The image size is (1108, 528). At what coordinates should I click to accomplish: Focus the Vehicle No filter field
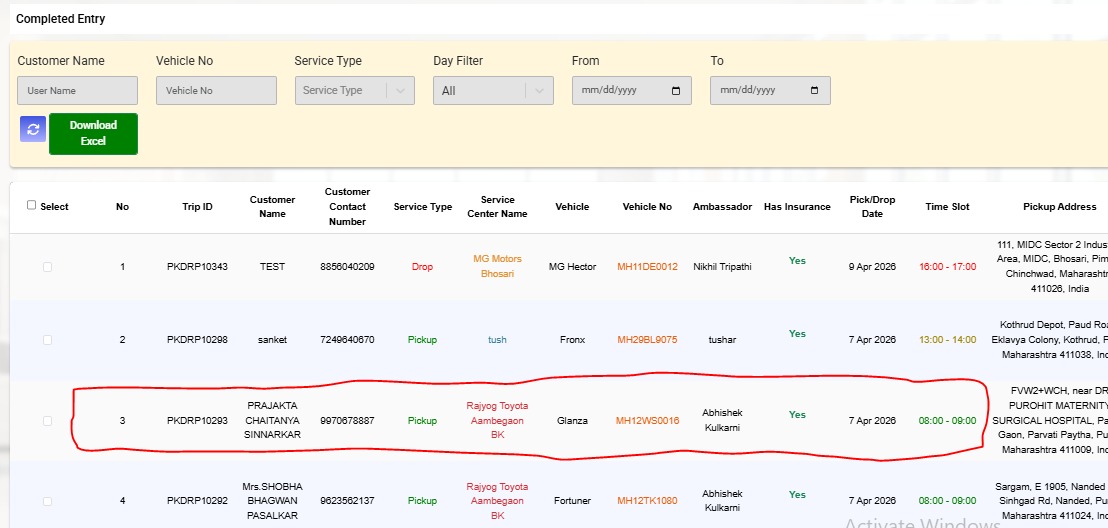click(x=216, y=91)
